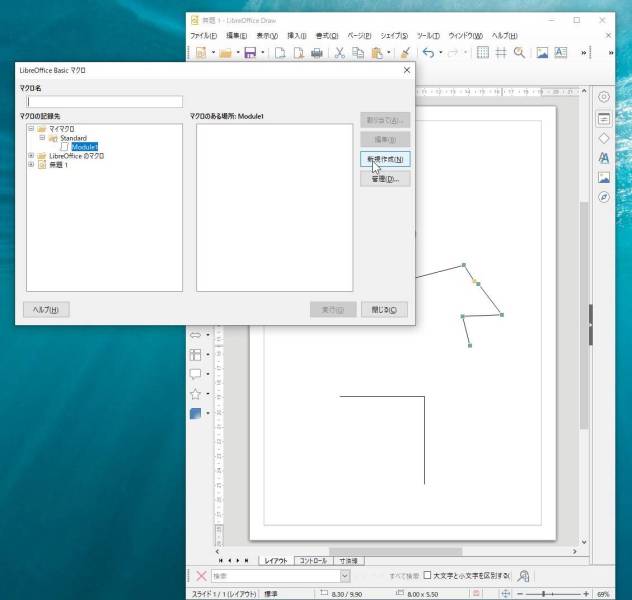Click the New document icon in Draw toolbar
This screenshot has width=632, height=600.
201,53
